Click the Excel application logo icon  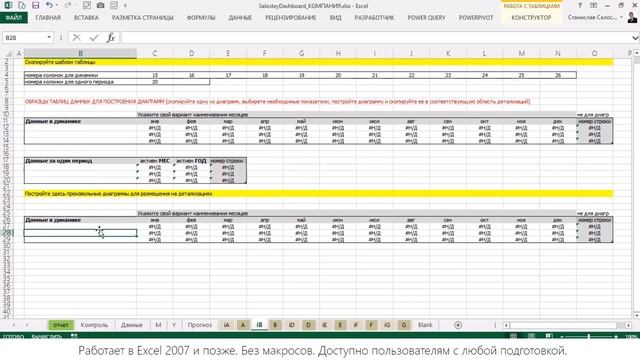pyautogui.click(x=8, y=5)
